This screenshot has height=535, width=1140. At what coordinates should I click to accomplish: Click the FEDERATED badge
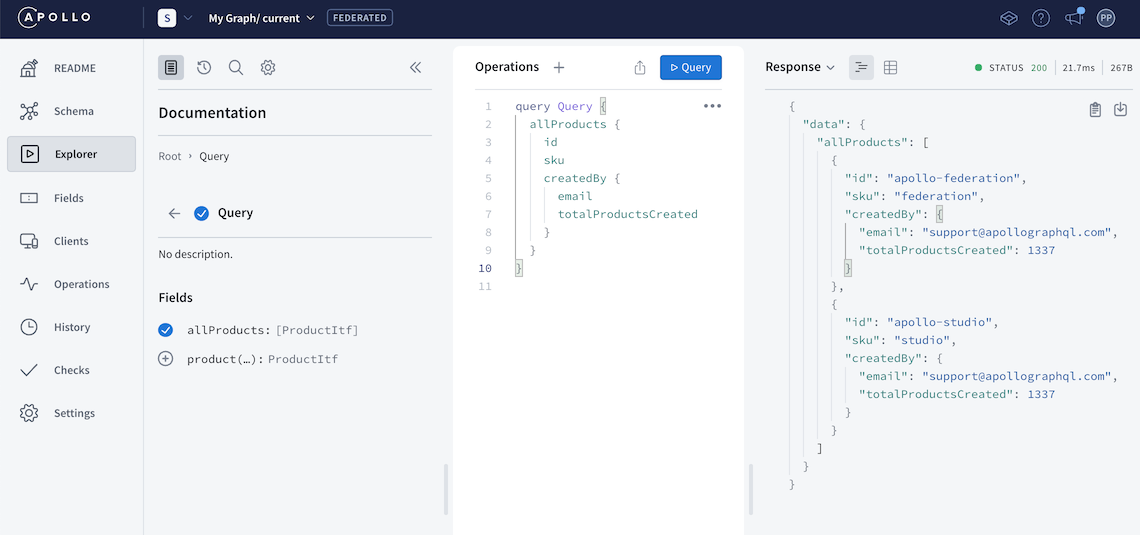(x=360, y=18)
